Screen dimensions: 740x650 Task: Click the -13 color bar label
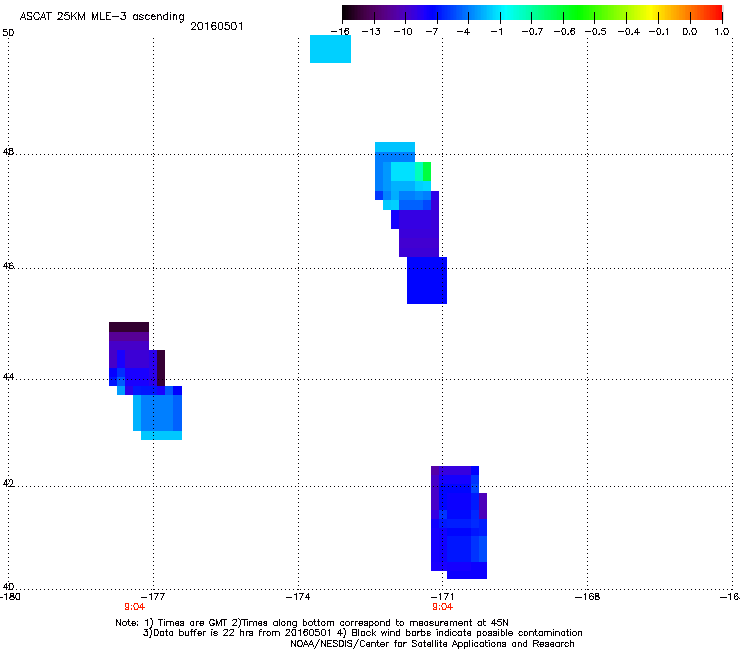coord(371,32)
